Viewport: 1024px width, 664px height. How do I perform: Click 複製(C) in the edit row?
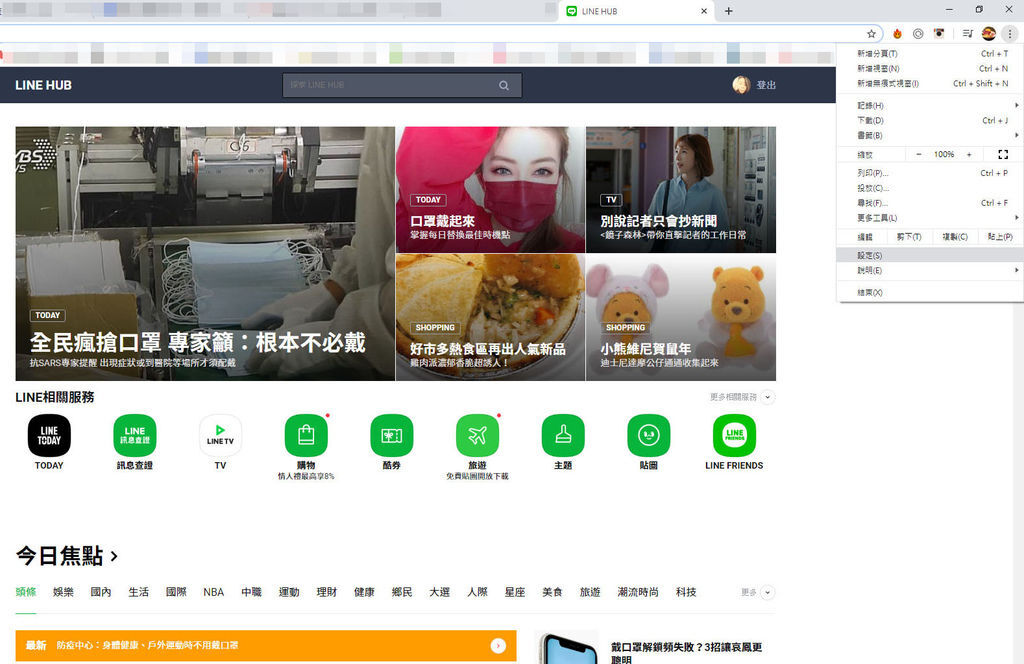pos(955,237)
